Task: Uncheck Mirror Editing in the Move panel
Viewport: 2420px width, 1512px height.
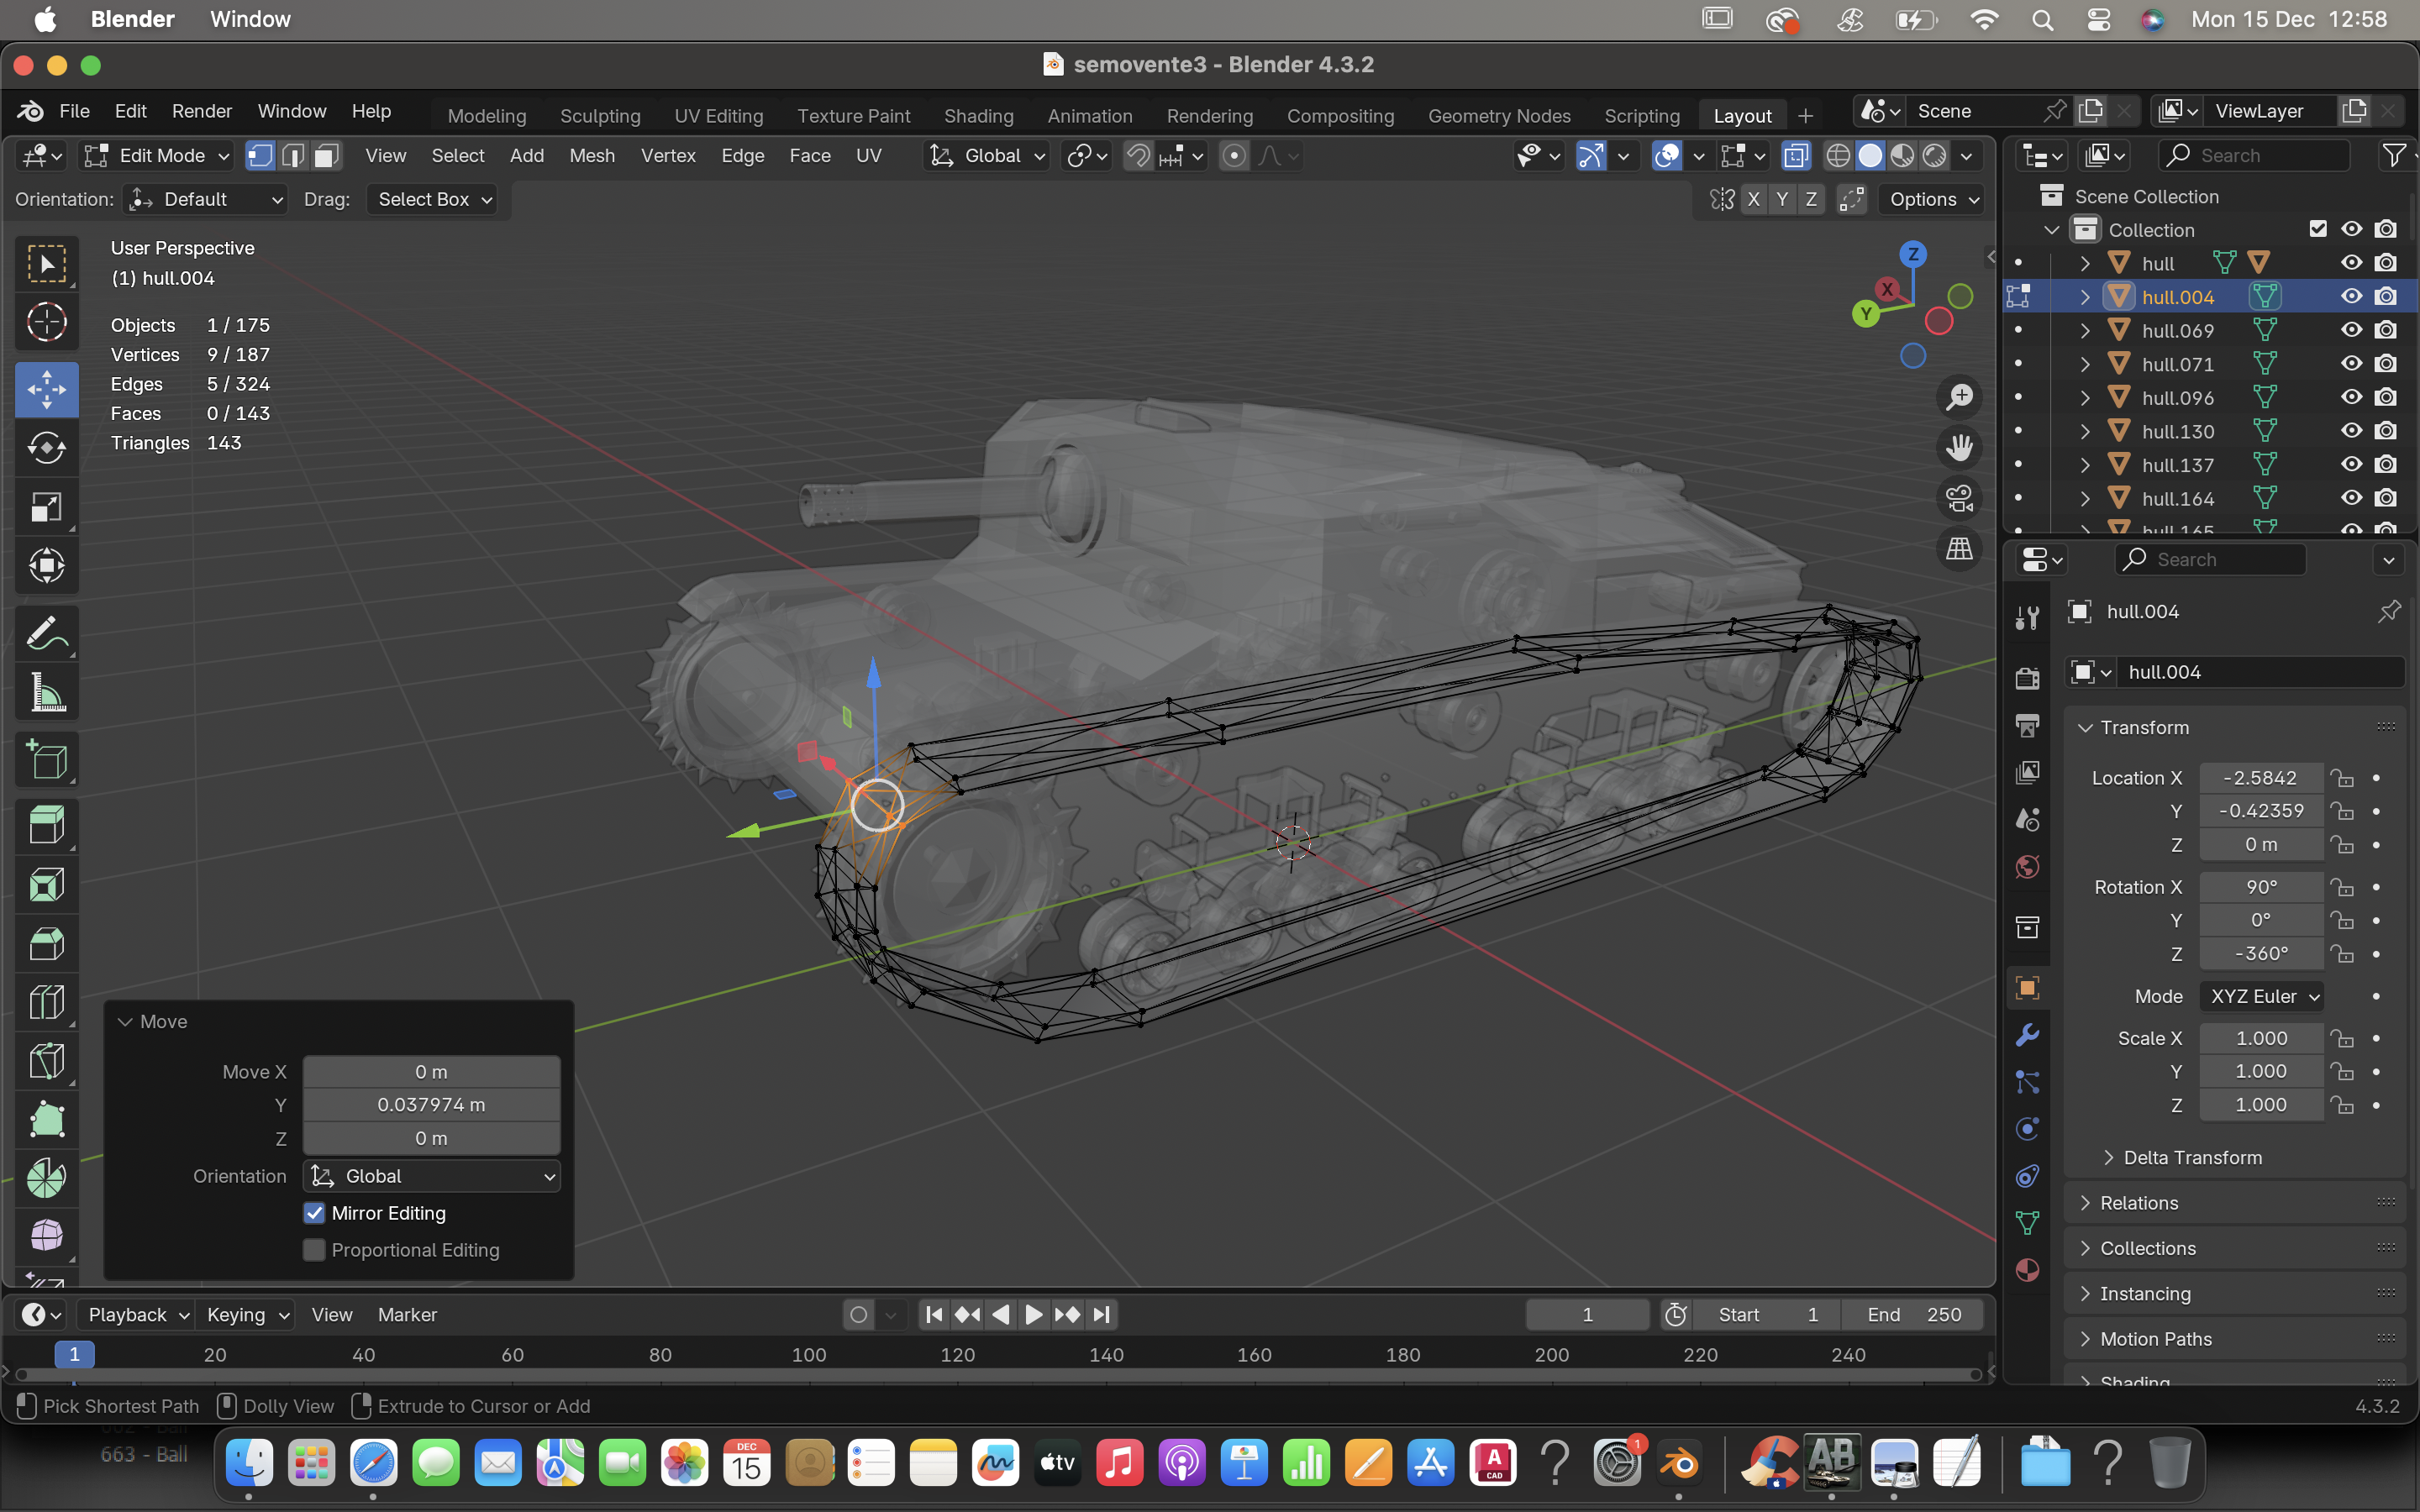Action: [314, 1212]
